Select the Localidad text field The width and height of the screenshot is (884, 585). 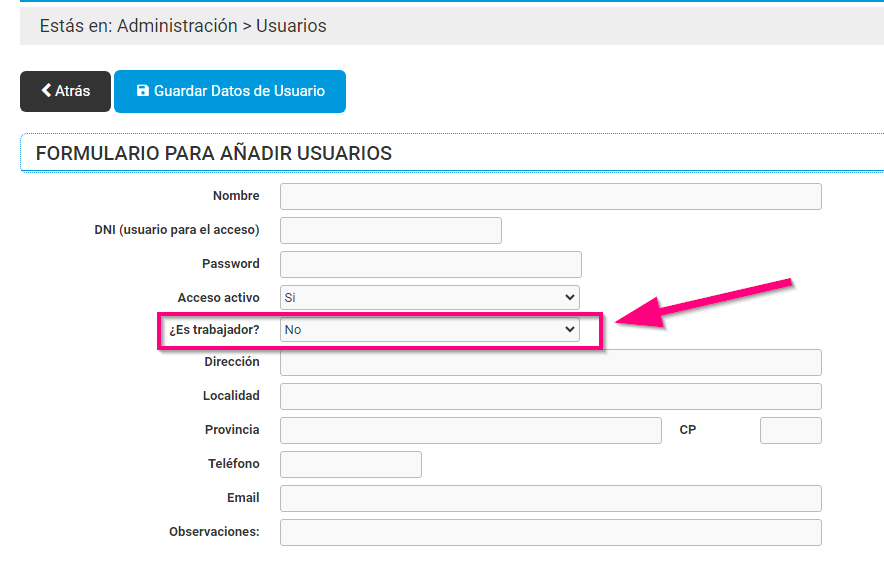pyautogui.click(x=549, y=396)
